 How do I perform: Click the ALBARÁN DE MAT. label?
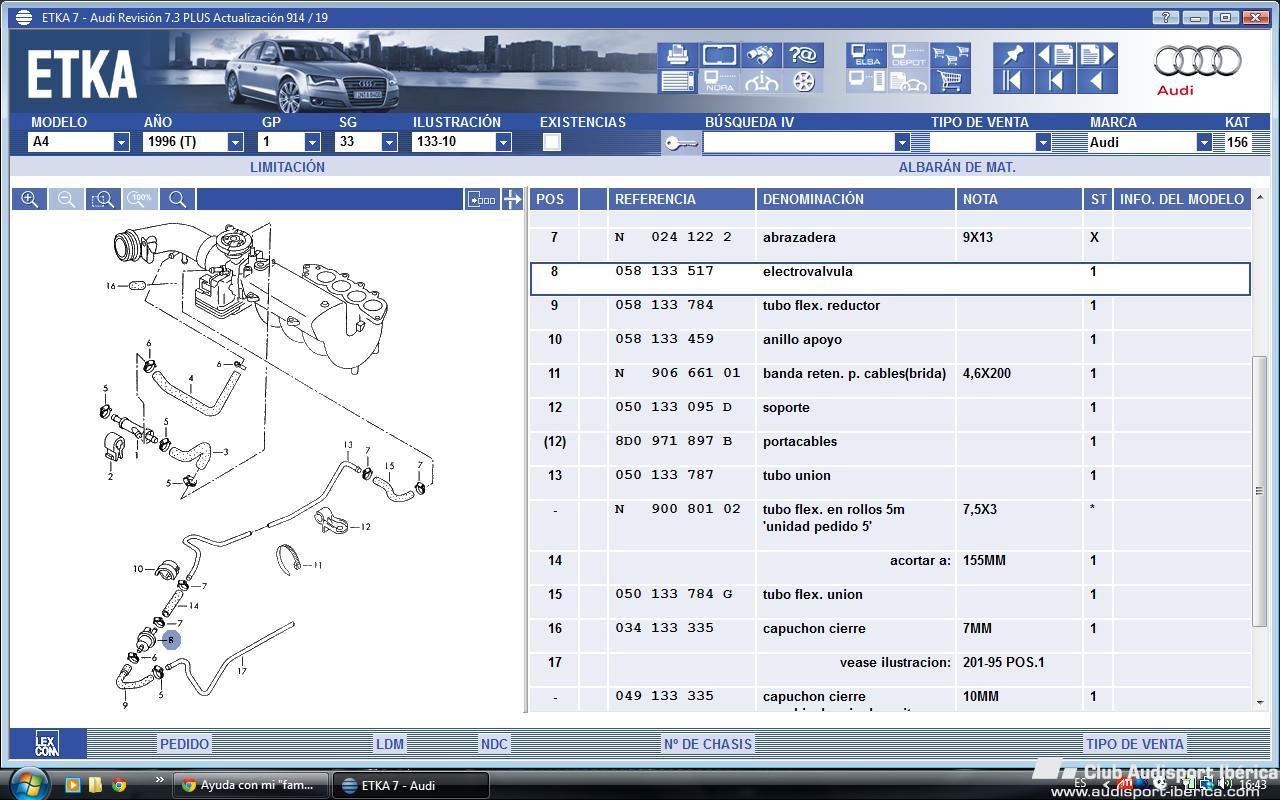click(x=957, y=167)
